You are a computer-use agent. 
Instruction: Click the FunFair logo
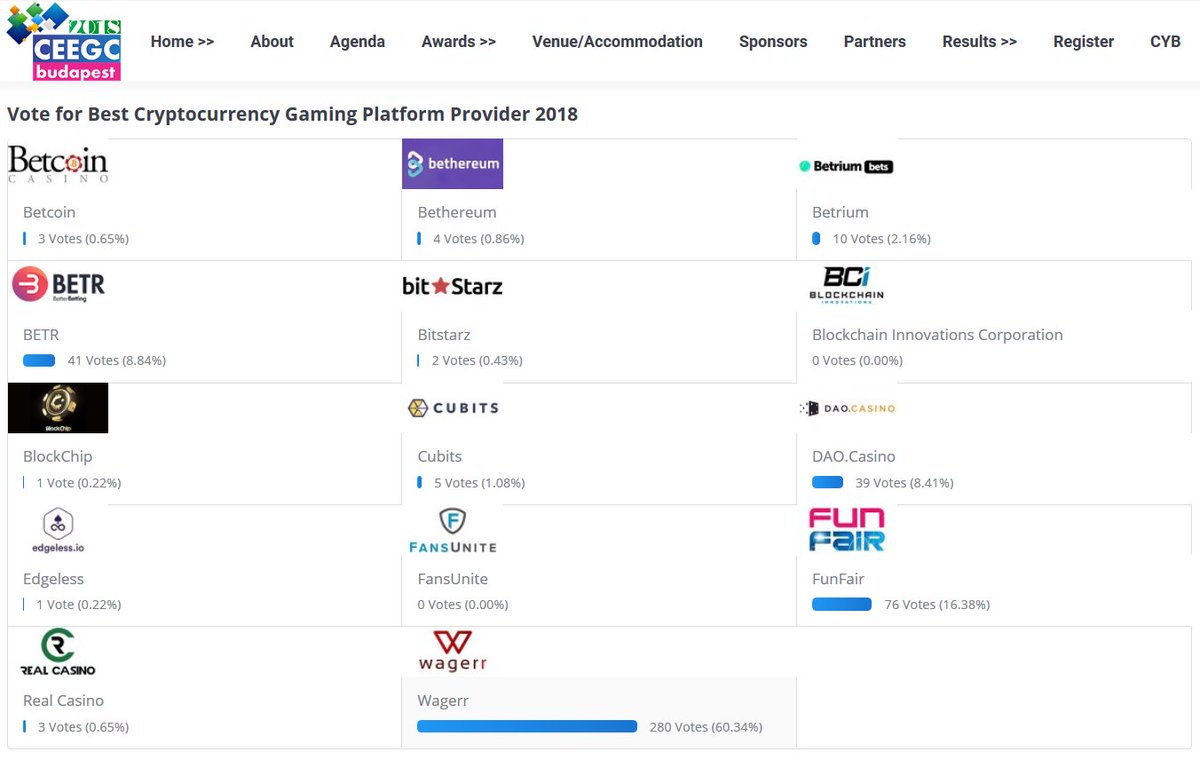847,530
